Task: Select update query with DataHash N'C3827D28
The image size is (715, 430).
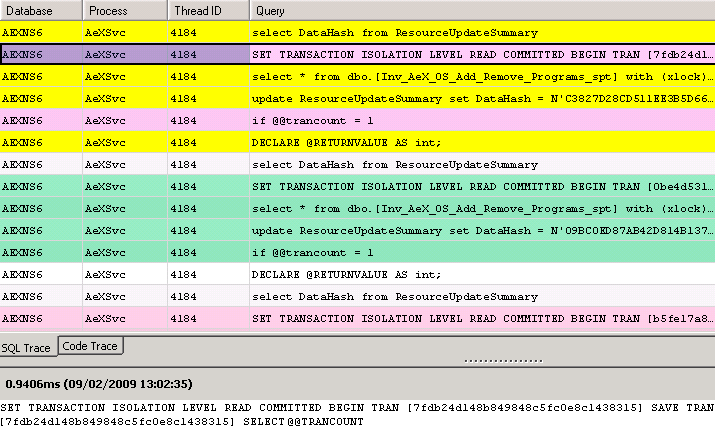Action: click(480, 98)
